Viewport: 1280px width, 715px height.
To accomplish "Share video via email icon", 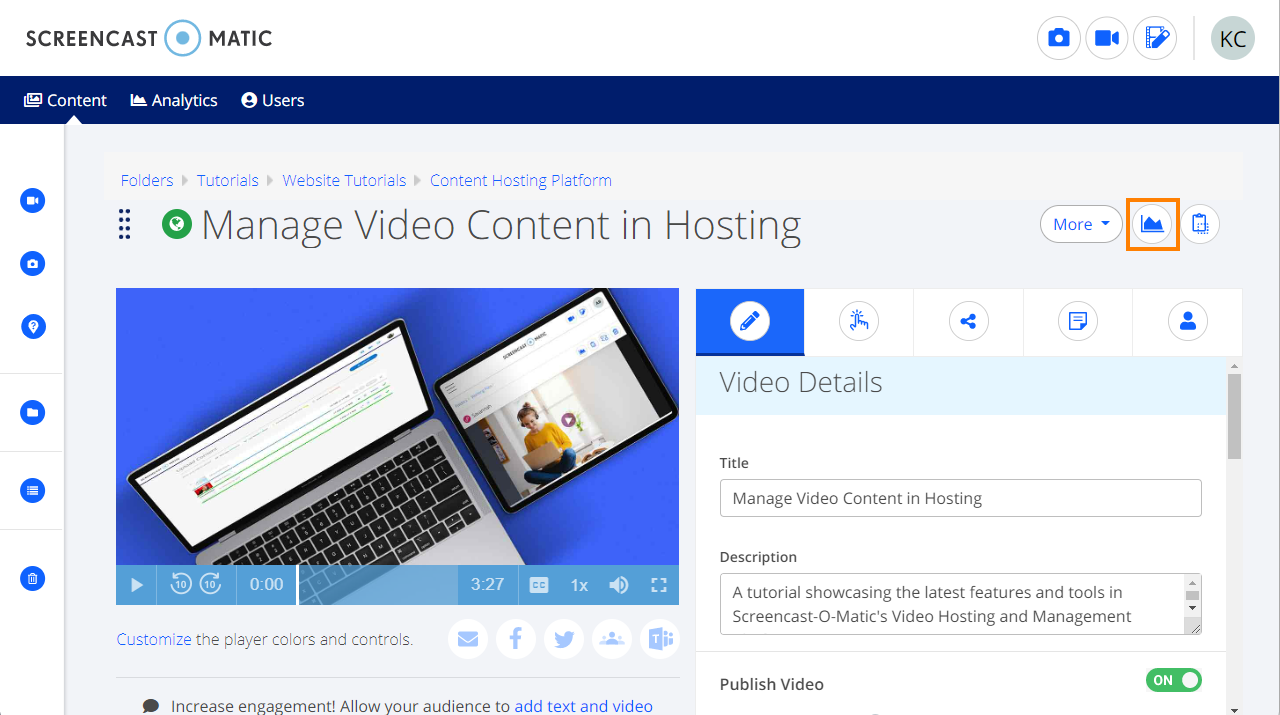I will pyautogui.click(x=468, y=639).
